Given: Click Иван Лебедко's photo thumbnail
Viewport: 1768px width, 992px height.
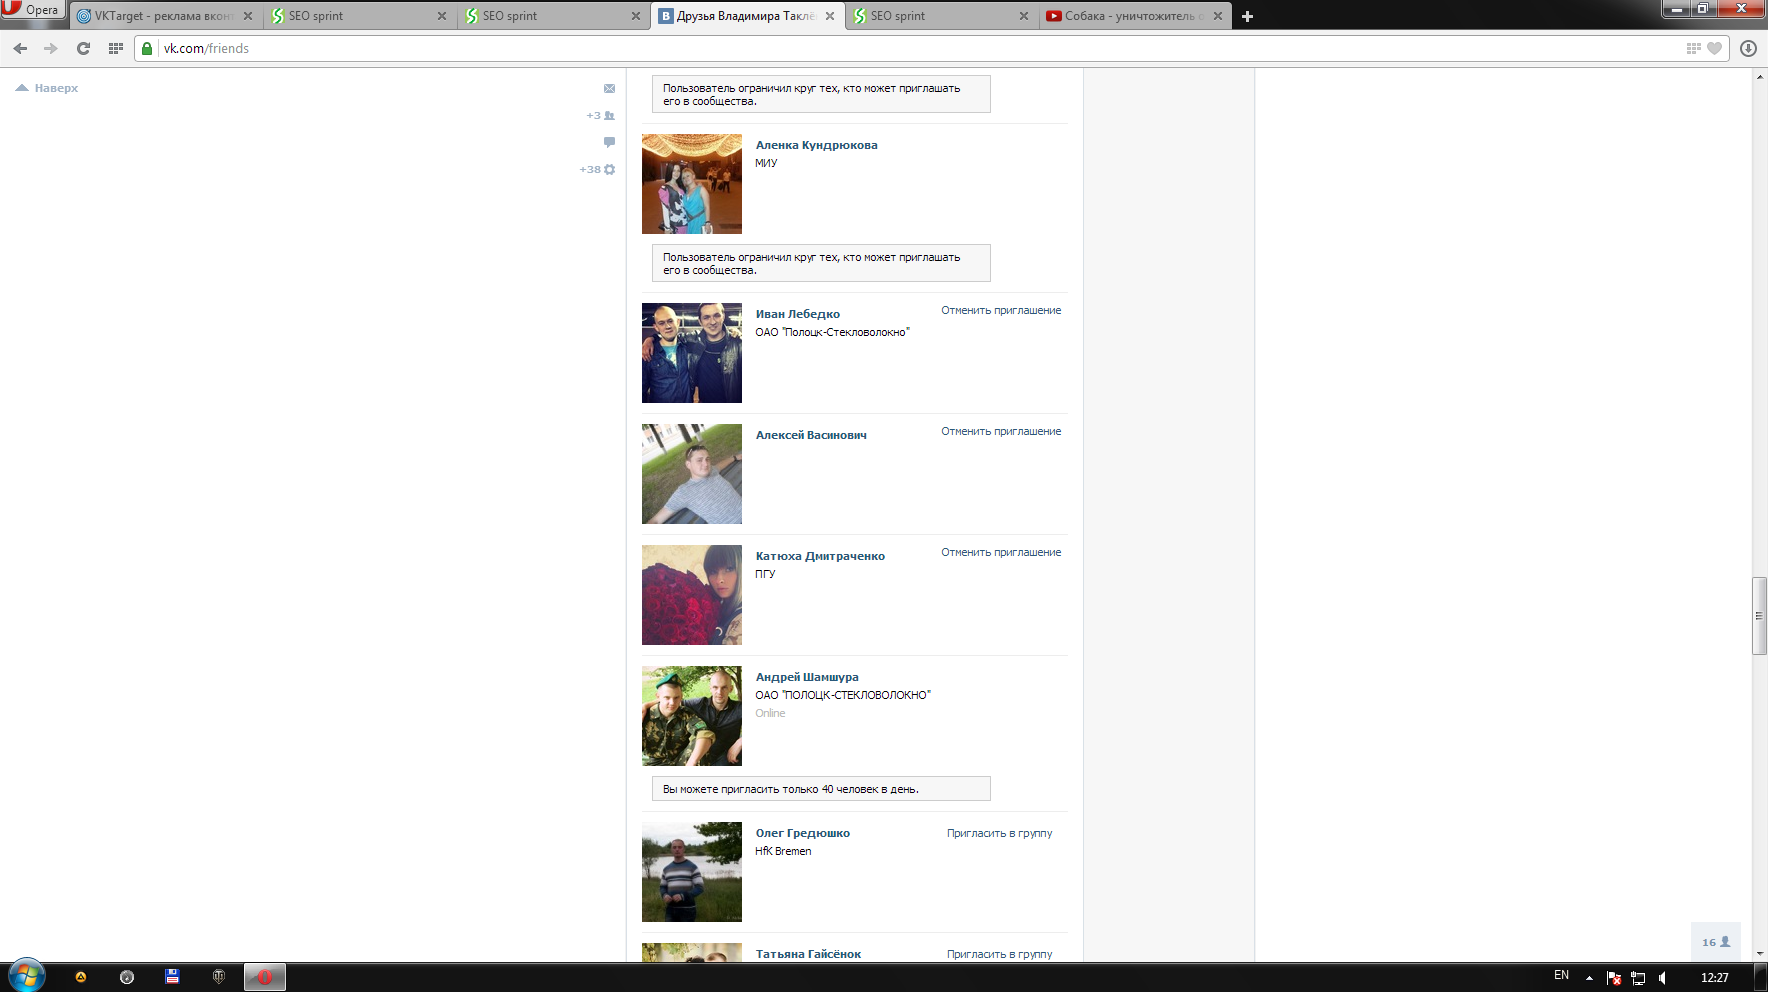Looking at the screenshot, I should [x=692, y=353].
